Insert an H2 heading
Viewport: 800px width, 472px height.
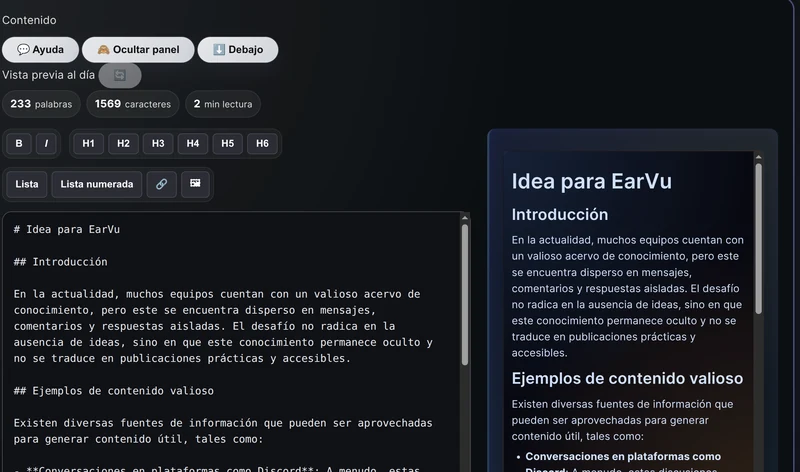(x=123, y=143)
